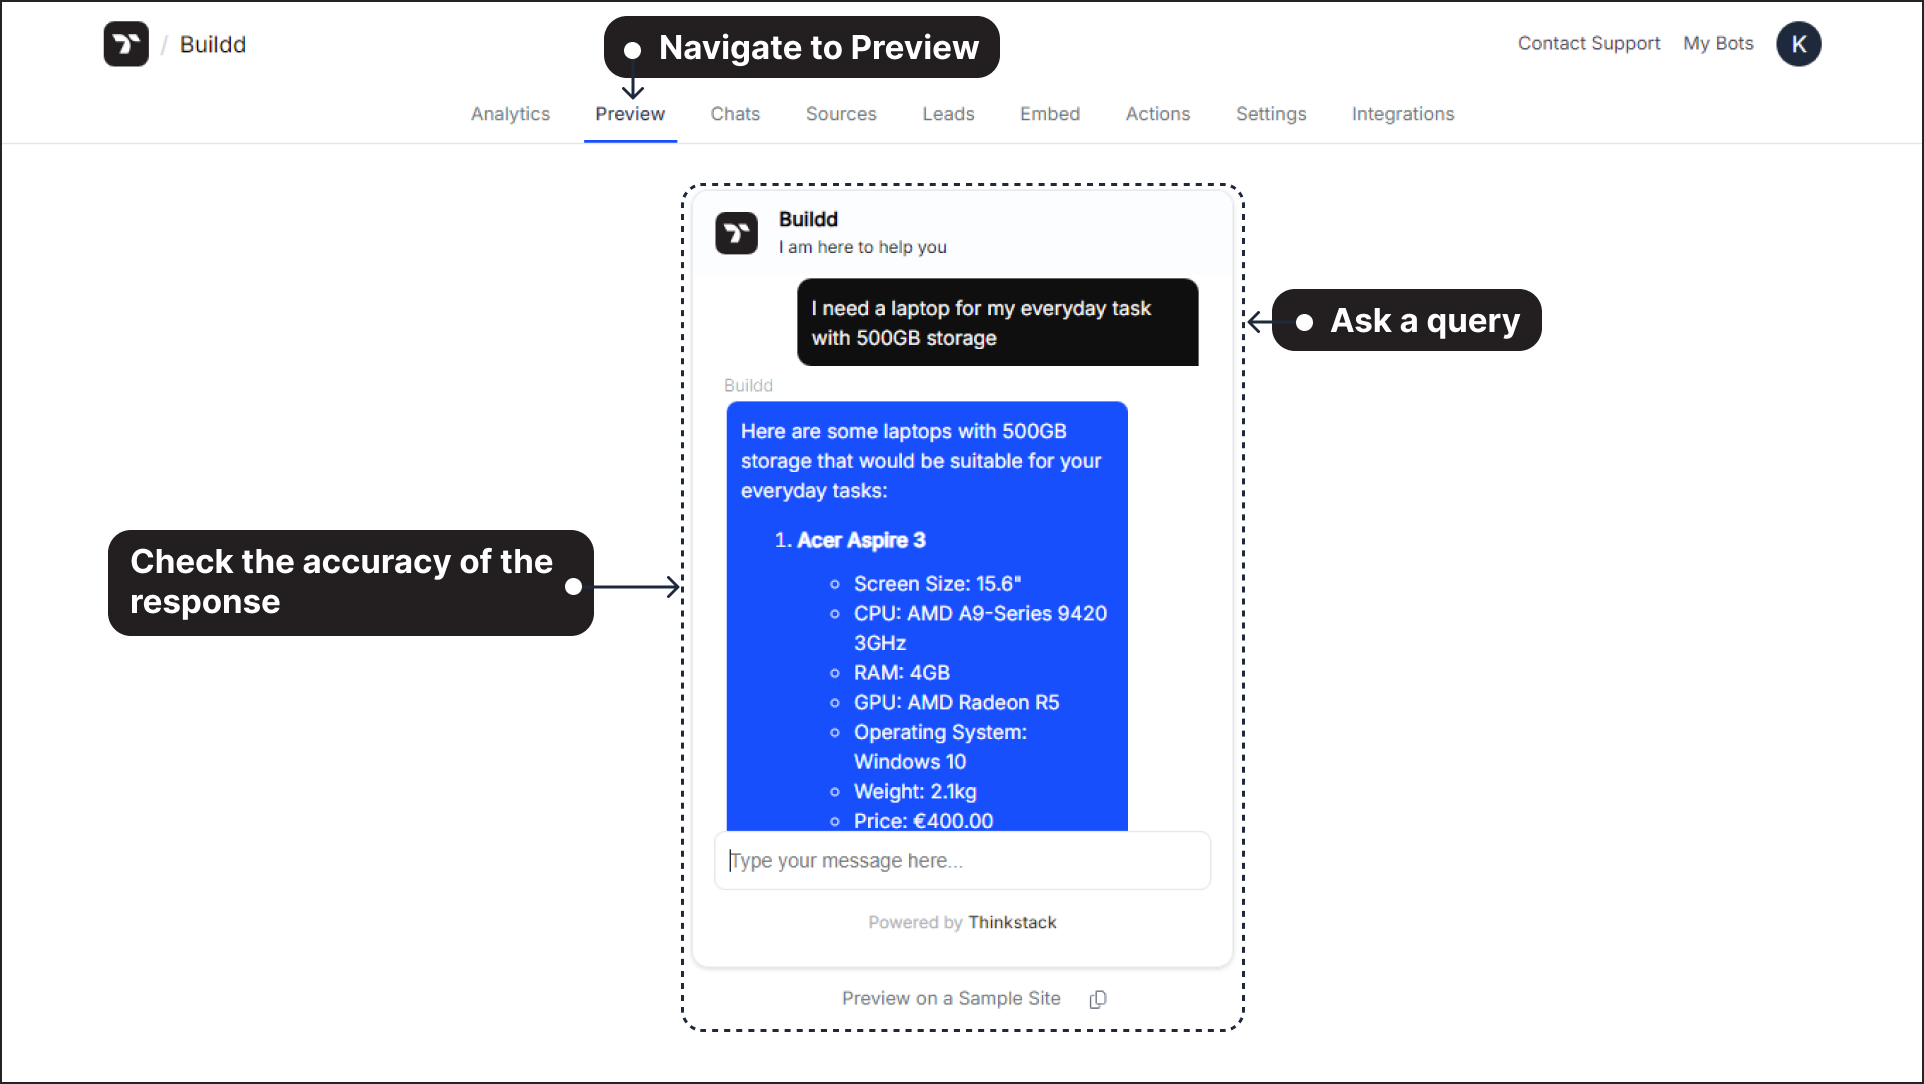Click the Leads tab item
The height and width of the screenshot is (1084, 1924).
click(949, 114)
